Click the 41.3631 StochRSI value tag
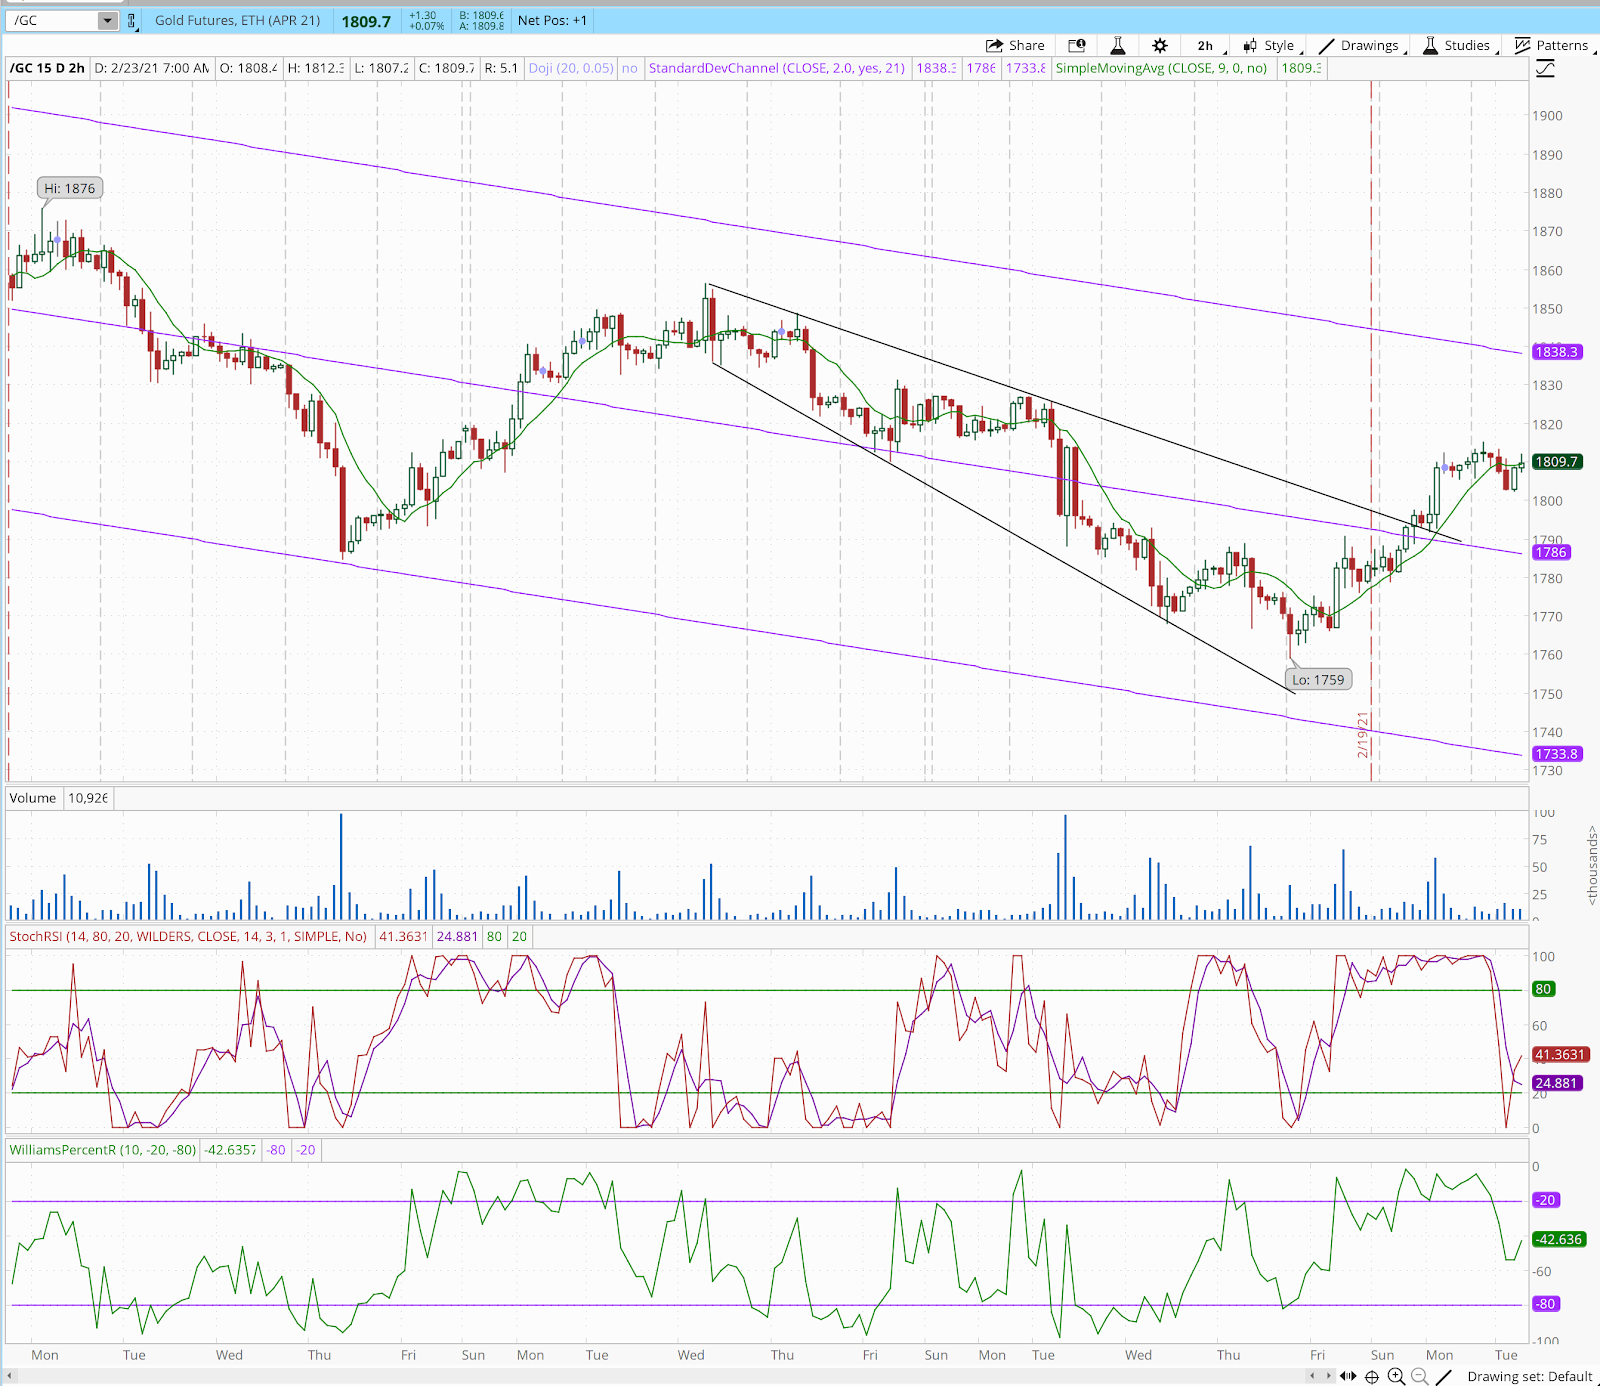Screen dimensions: 1600x1386 1560,1054
